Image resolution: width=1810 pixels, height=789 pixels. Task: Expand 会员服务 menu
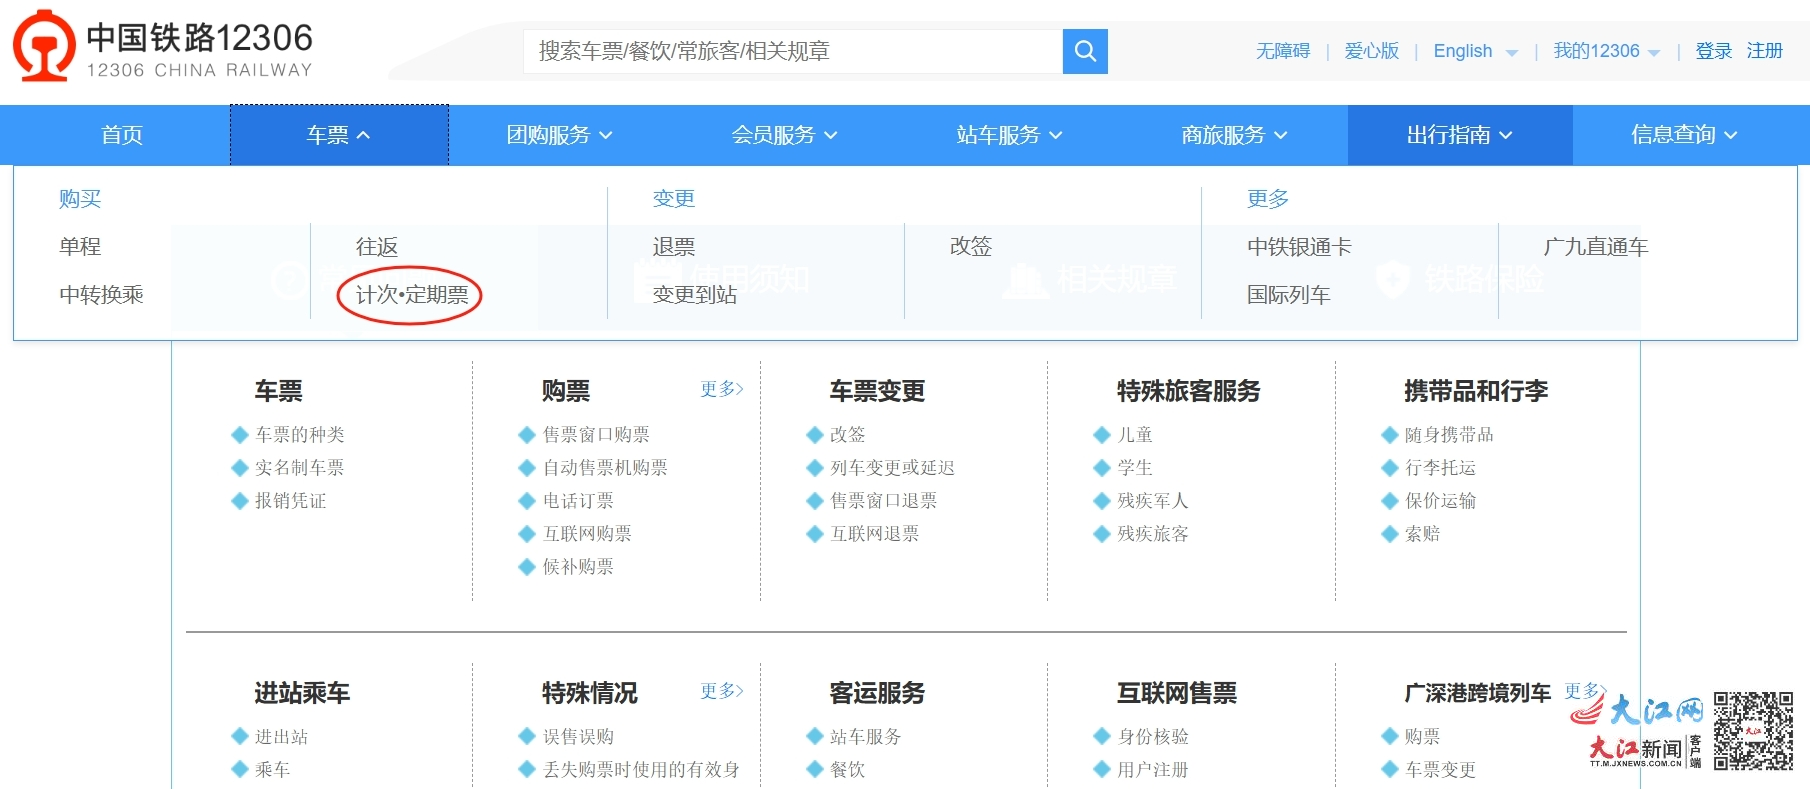tap(785, 135)
